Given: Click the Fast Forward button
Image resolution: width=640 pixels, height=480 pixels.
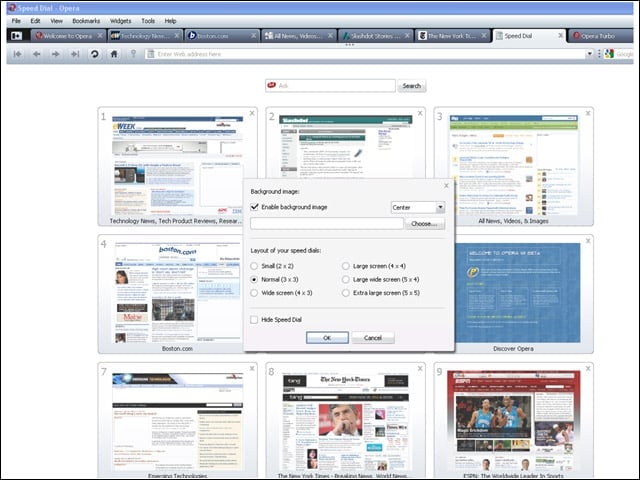Looking at the screenshot, I should coord(75,54).
